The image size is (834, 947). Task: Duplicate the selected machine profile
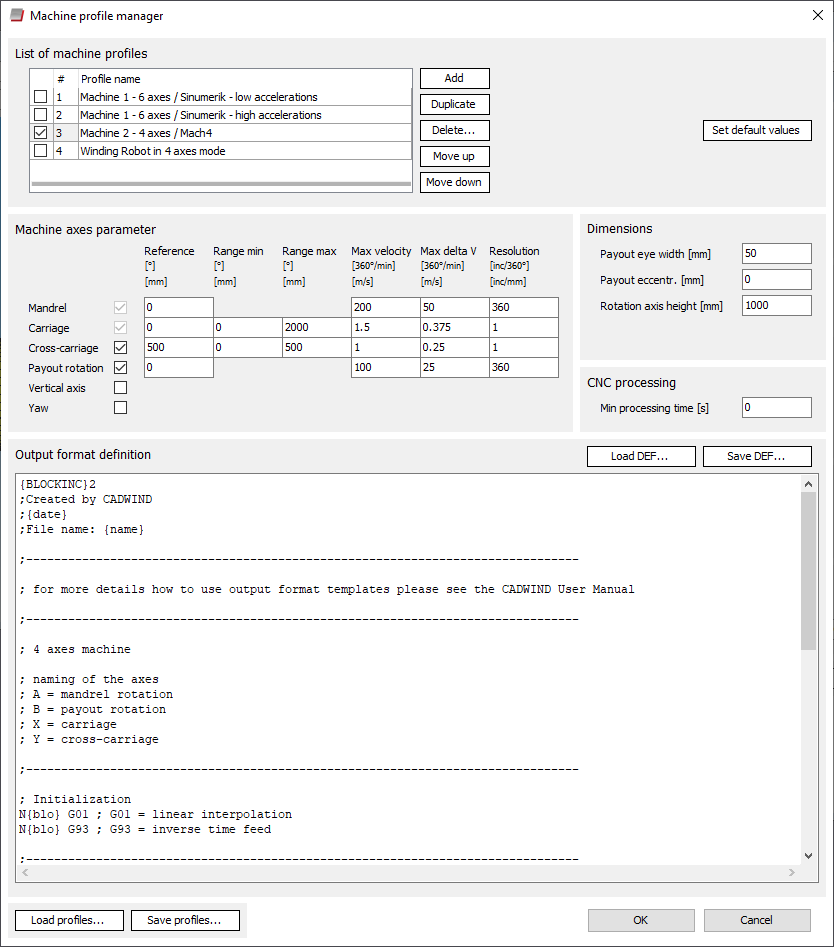click(x=454, y=104)
